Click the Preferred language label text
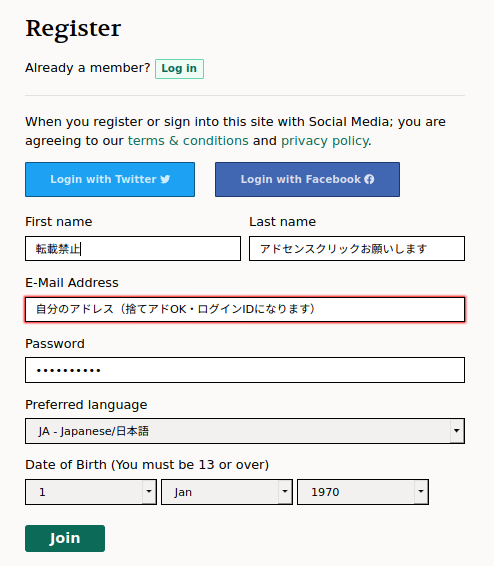The image size is (494, 566). pyautogui.click(x=86, y=405)
